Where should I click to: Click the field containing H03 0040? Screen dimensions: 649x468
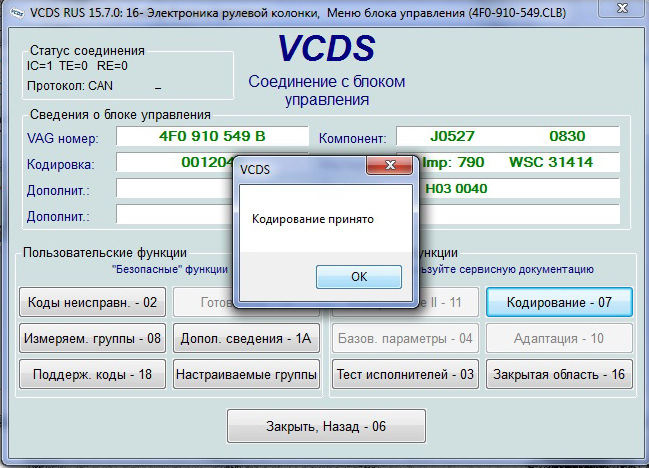coord(519,188)
